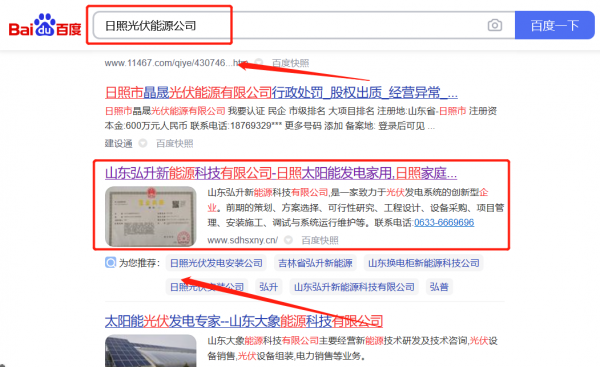Click shield icon after www.sdhsxny.cn
Viewport: 600px width, 367px height.
tap(288, 240)
